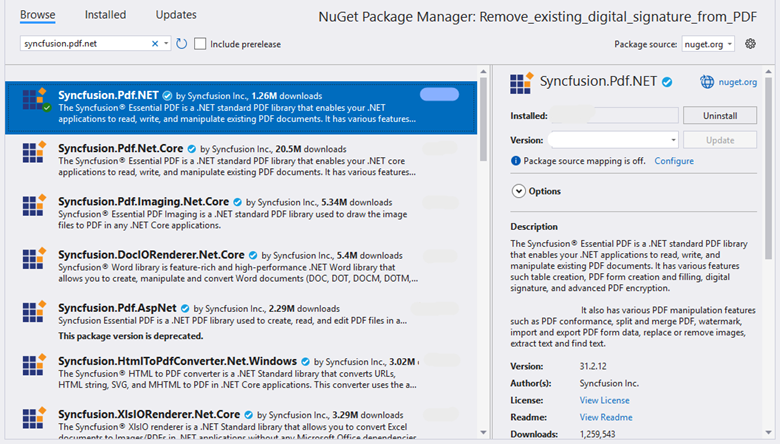The height and width of the screenshot is (444, 780).
Task: Click the package list scroll up arrow
Action: (x=484, y=72)
